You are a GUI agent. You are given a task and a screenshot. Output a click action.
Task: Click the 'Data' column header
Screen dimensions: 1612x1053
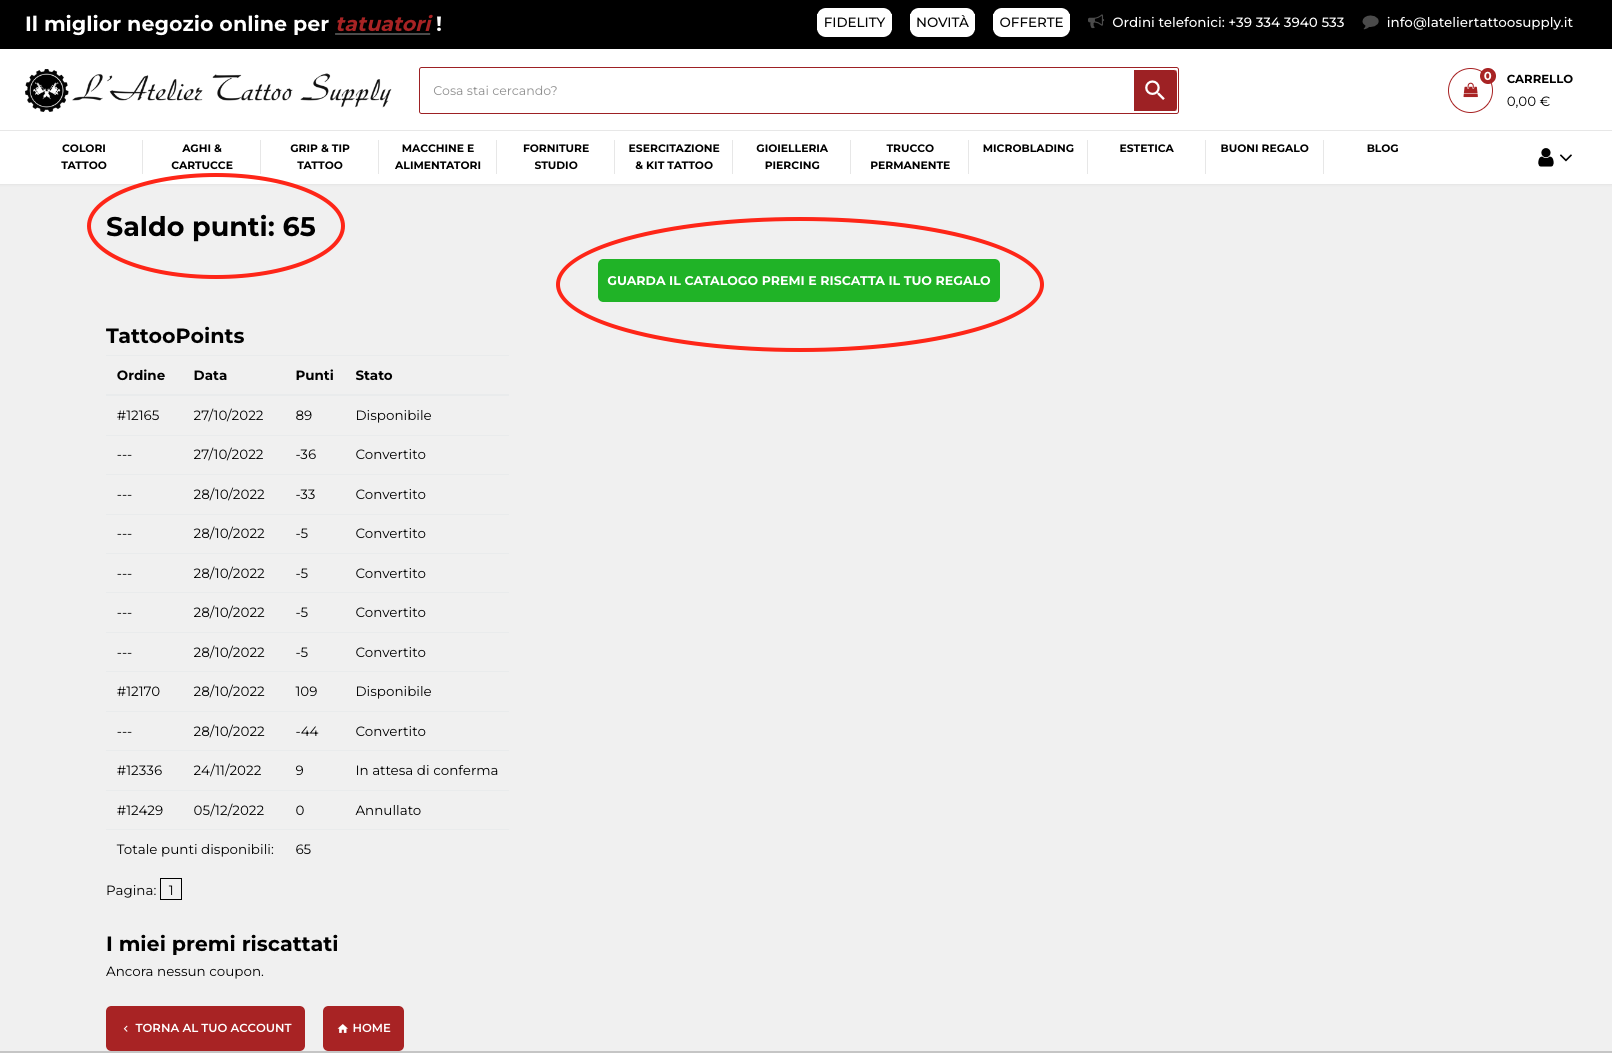coord(210,375)
